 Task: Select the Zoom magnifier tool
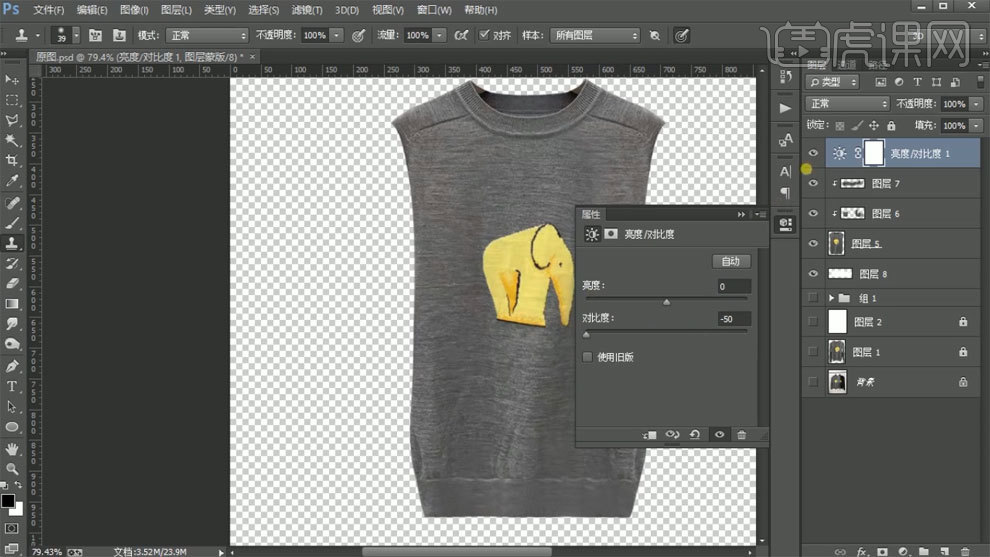pyautogui.click(x=12, y=468)
